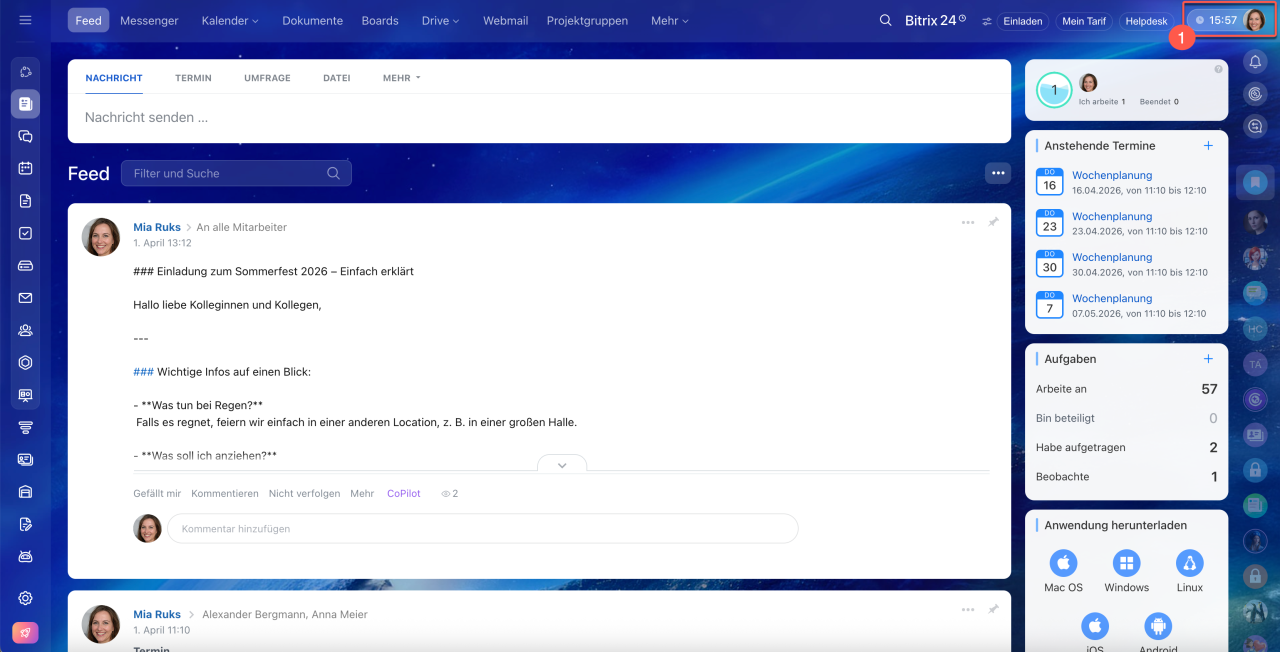Pin the Sommerfest post
The height and width of the screenshot is (652, 1280).
pos(993,222)
